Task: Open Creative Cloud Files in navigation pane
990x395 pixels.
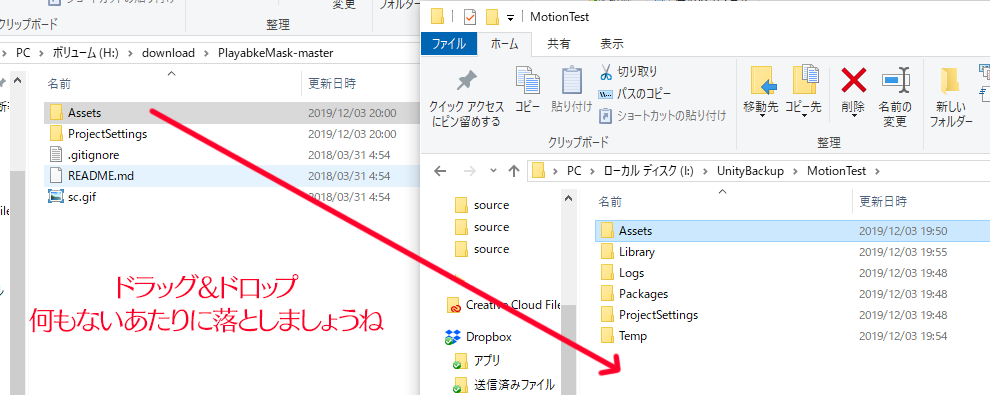Action: coord(504,305)
